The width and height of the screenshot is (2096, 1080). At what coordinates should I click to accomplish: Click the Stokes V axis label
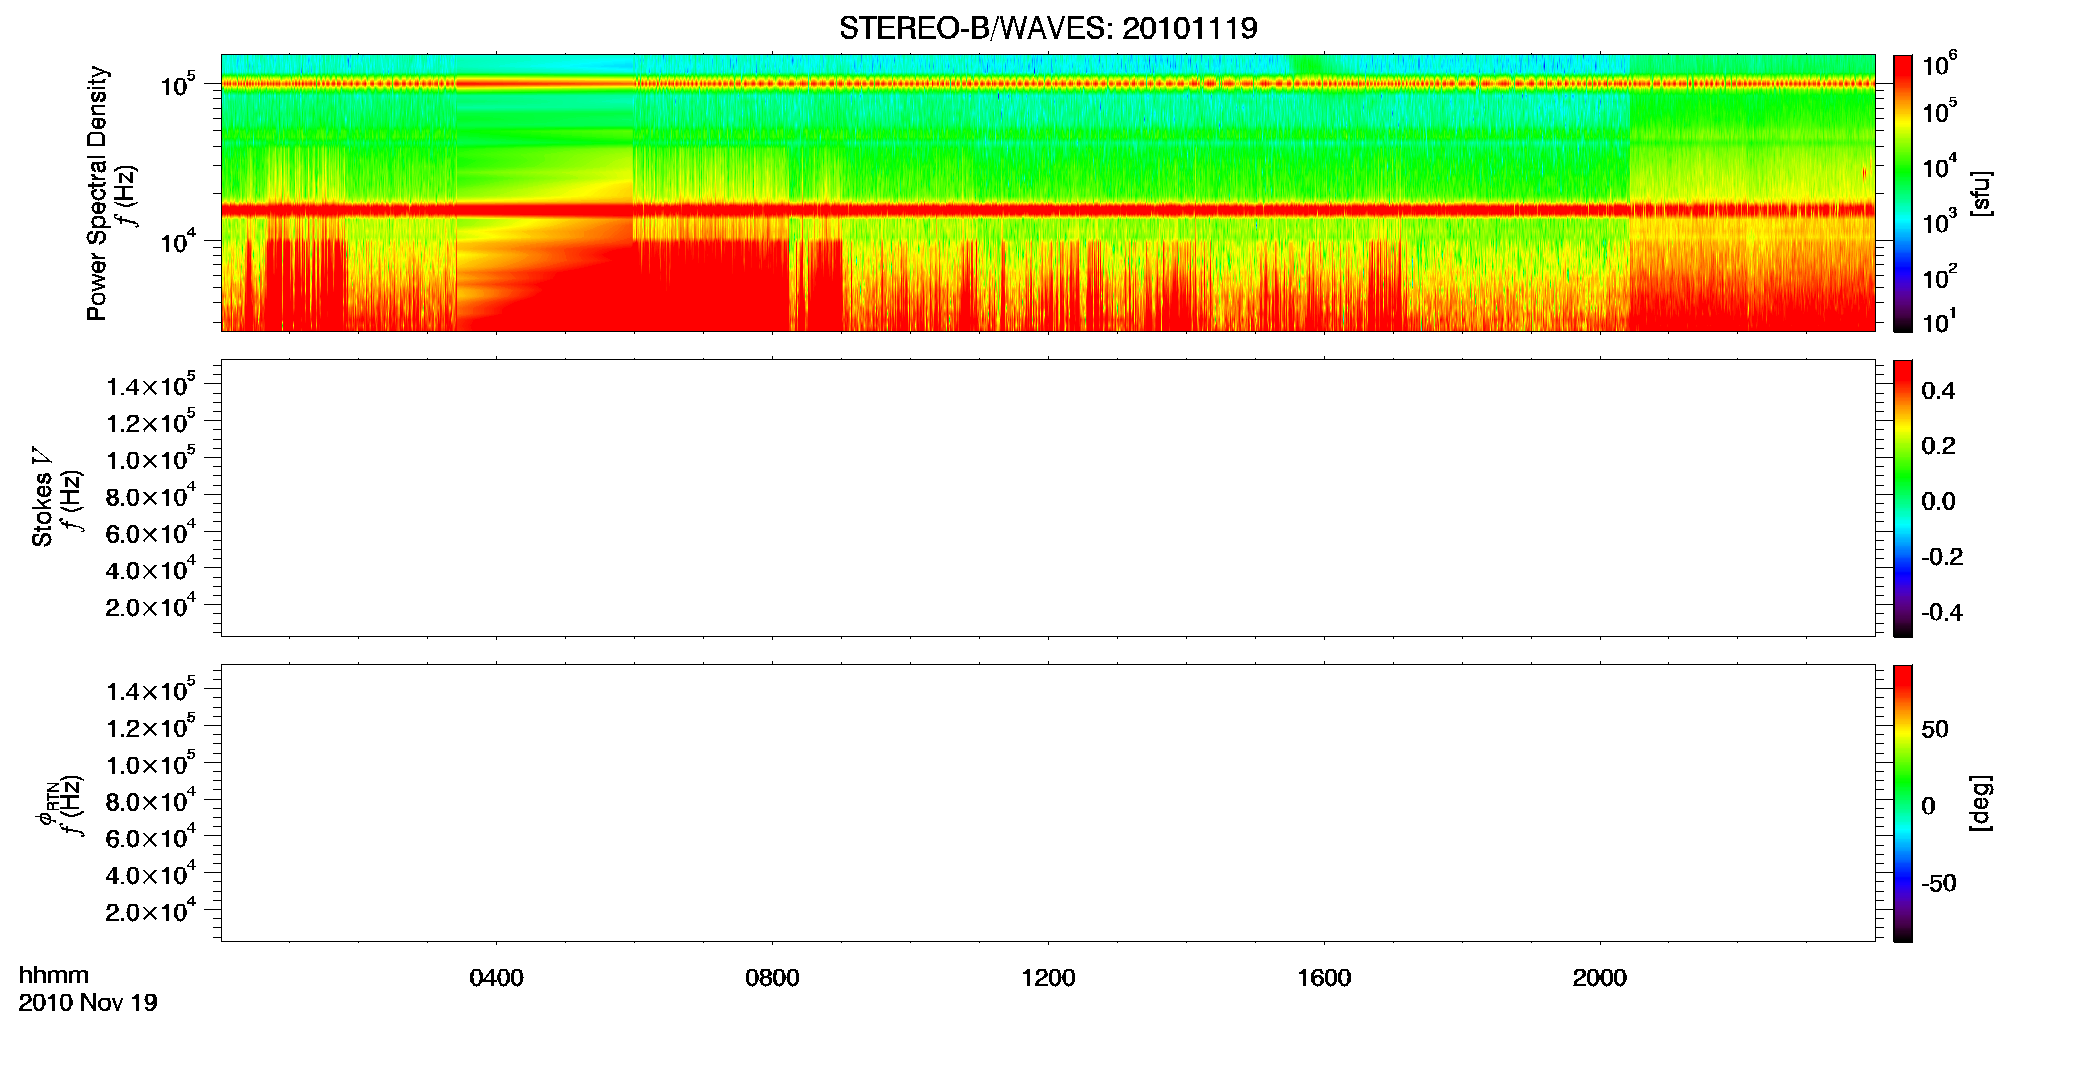tap(42, 498)
